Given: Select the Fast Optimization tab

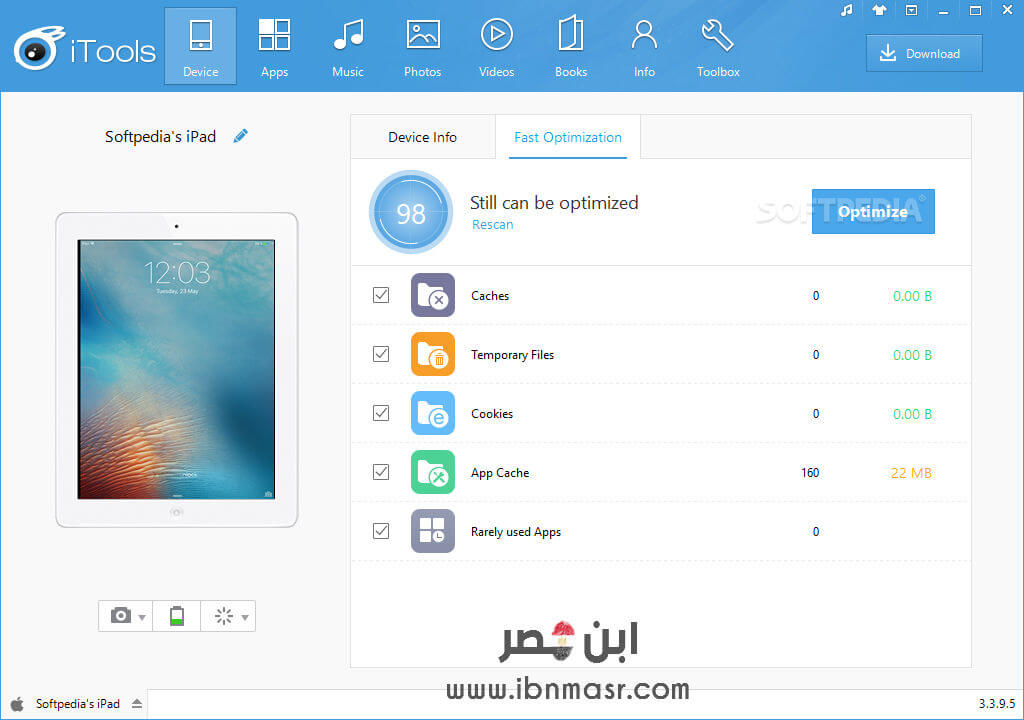Looking at the screenshot, I should pyautogui.click(x=568, y=137).
